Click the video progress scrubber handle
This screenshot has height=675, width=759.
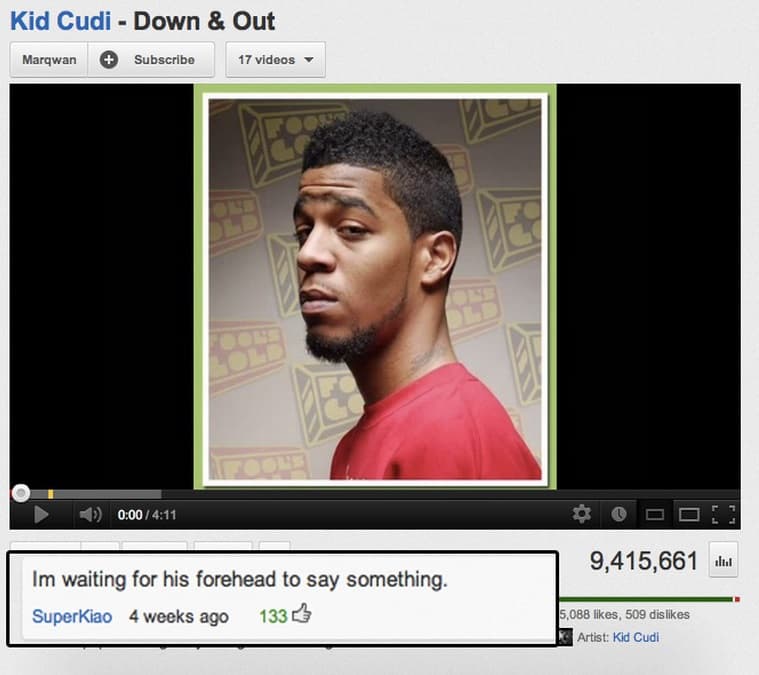click(x=21, y=493)
